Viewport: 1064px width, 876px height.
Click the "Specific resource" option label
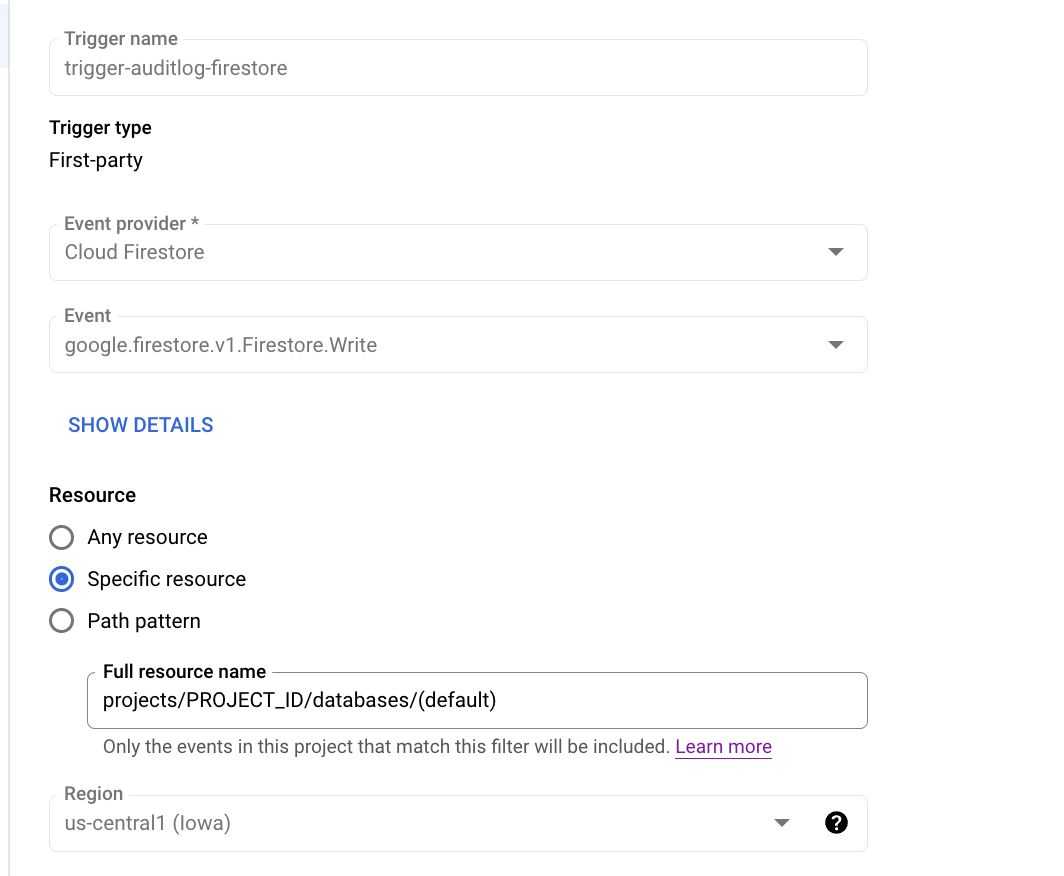click(x=166, y=580)
